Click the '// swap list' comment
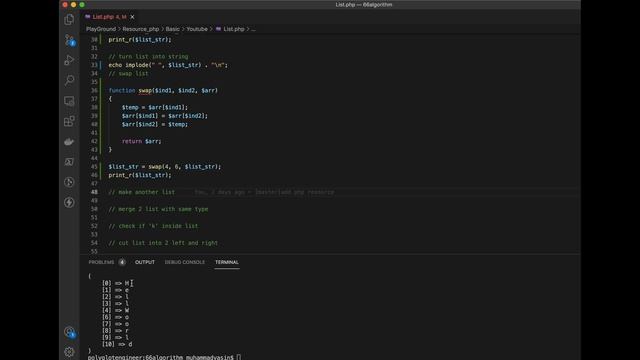The width and height of the screenshot is (640, 360). 129,73
